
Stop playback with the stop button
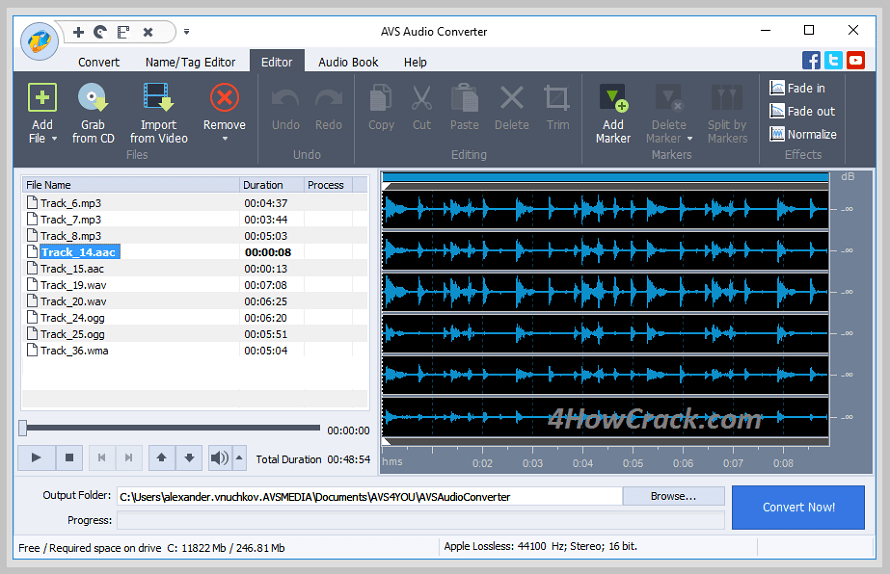pos(69,458)
